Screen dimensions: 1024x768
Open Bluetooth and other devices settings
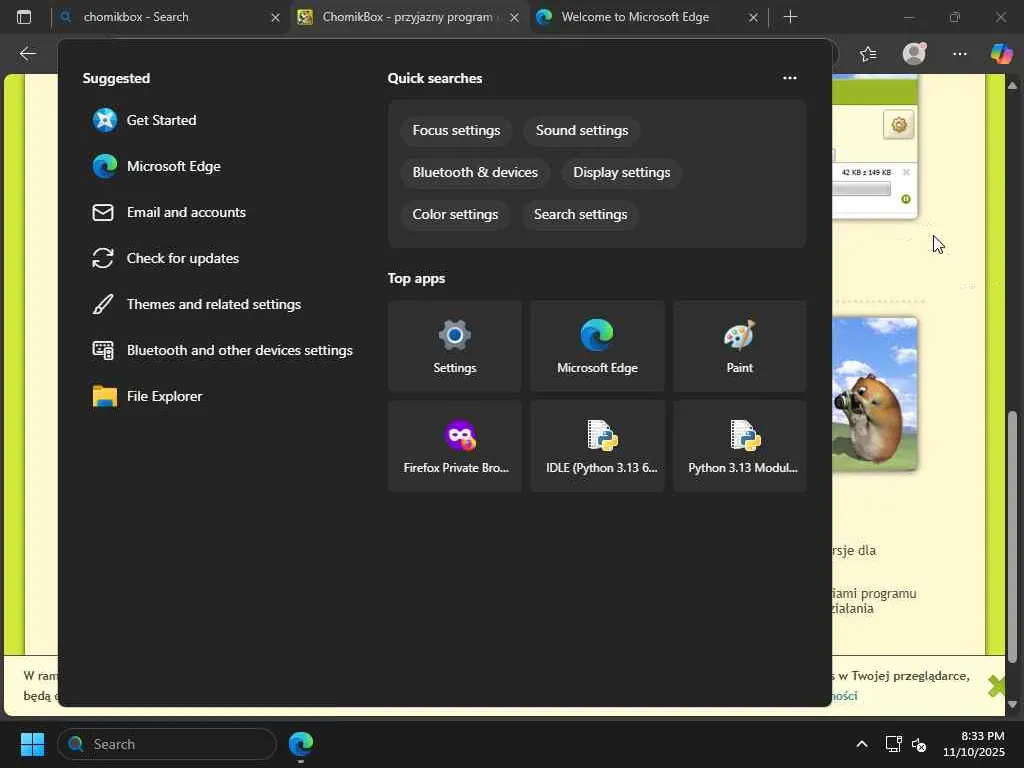pos(222,351)
